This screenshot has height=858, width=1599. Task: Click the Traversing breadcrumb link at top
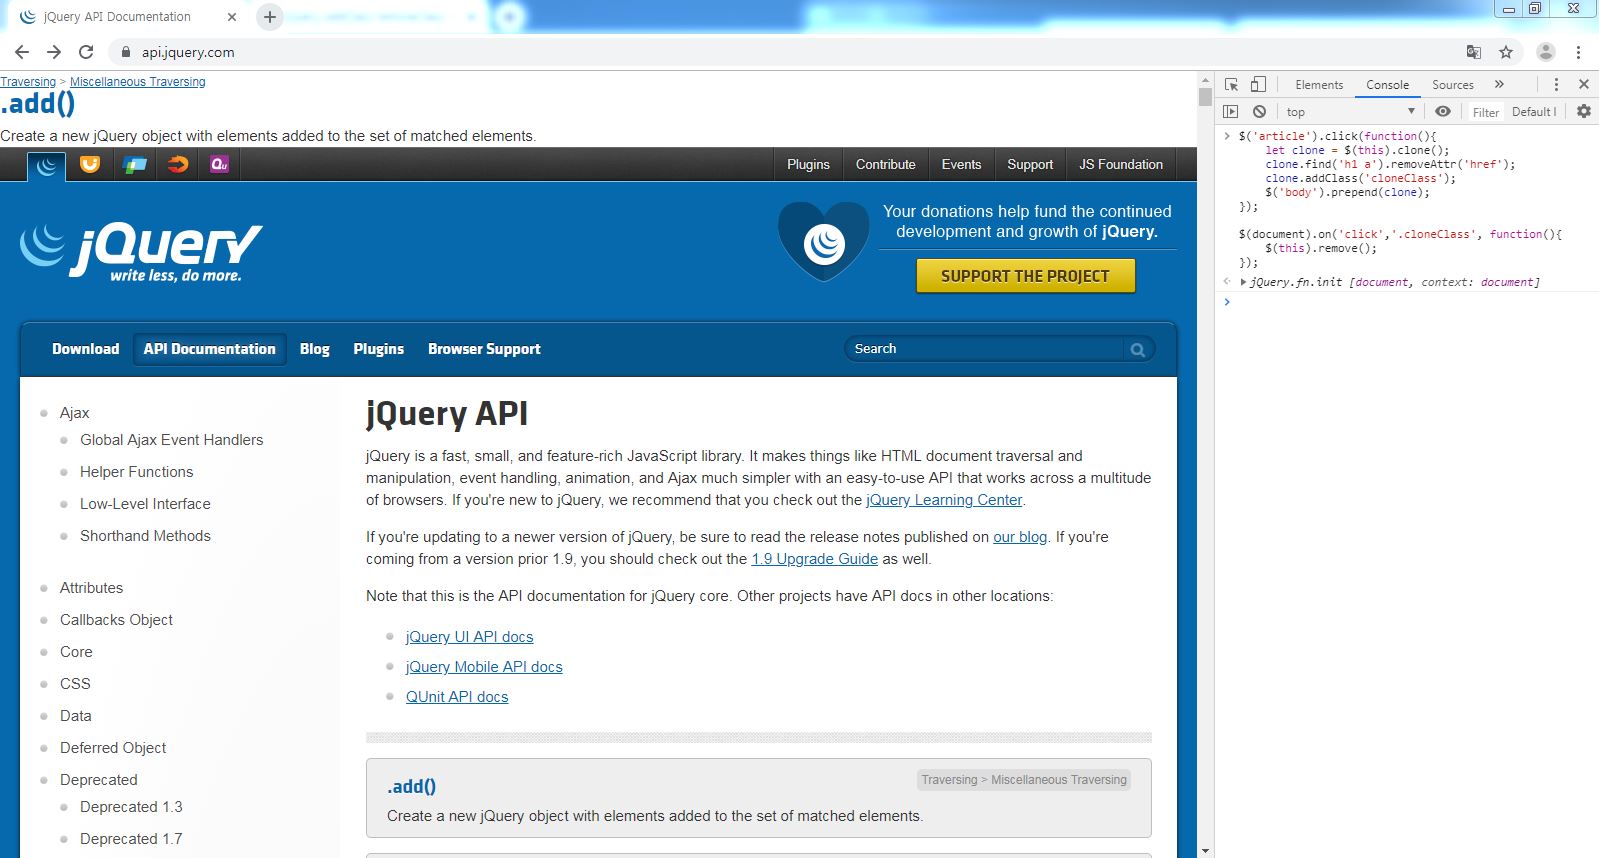coord(28,82)
